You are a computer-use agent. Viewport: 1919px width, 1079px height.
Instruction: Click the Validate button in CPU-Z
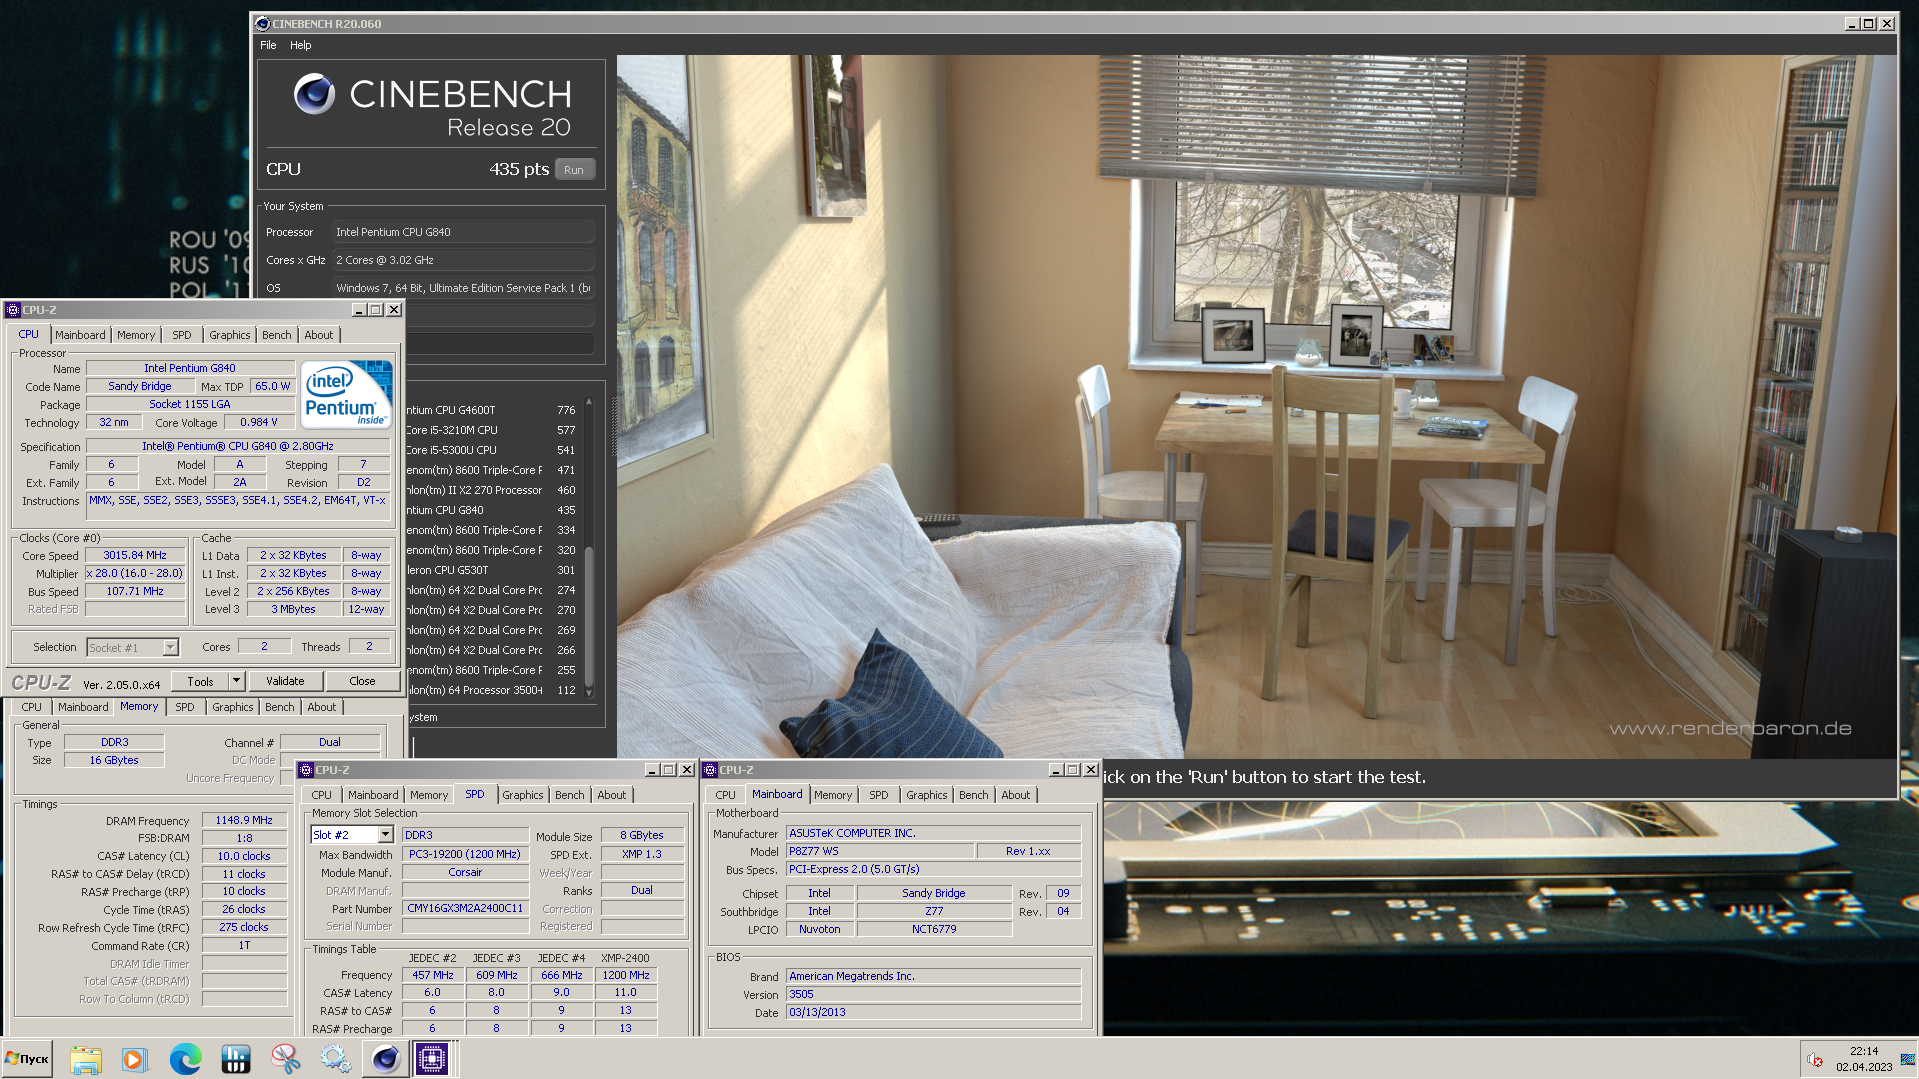point(285,681)
